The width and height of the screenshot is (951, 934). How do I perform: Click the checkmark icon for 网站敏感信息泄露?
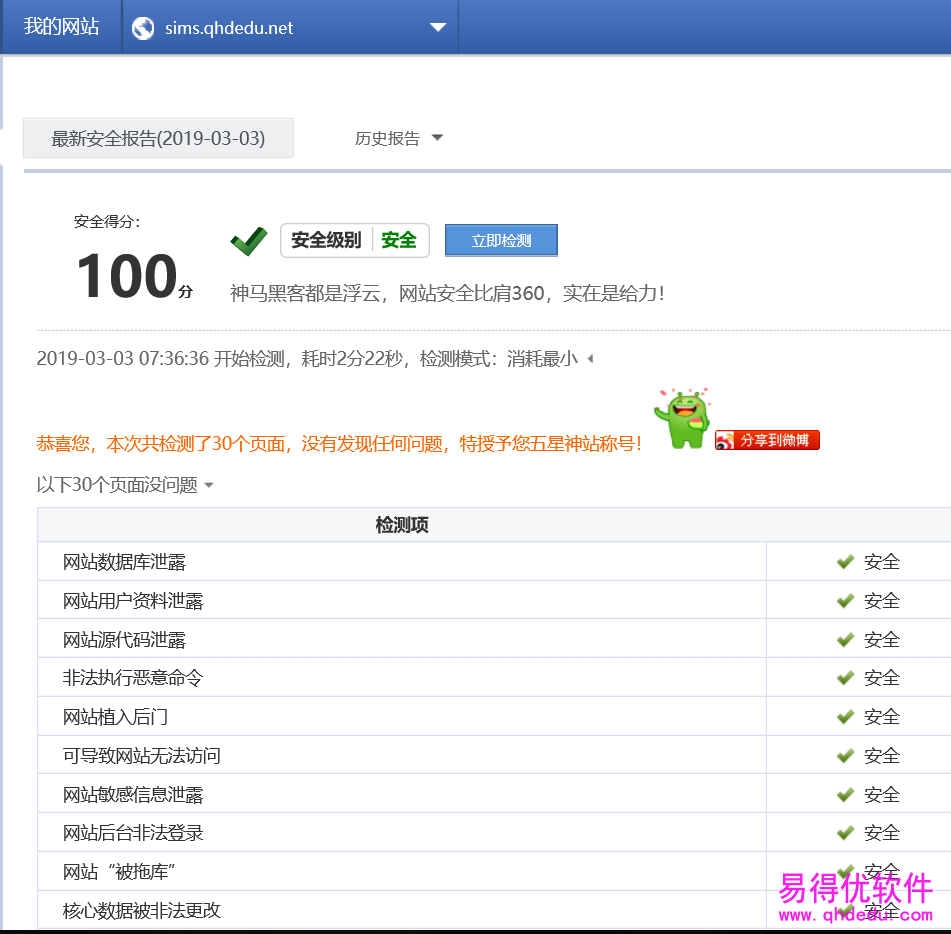(x=845, y=795)
